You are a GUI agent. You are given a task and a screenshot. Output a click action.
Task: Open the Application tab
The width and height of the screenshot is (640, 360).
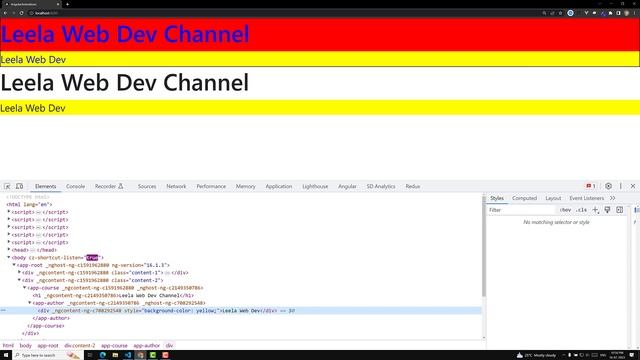(279, 186)
